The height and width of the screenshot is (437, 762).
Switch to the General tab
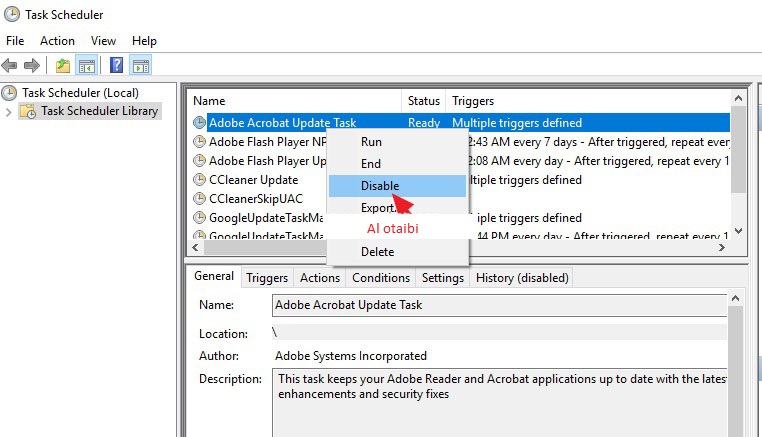(x=214, y=276)
